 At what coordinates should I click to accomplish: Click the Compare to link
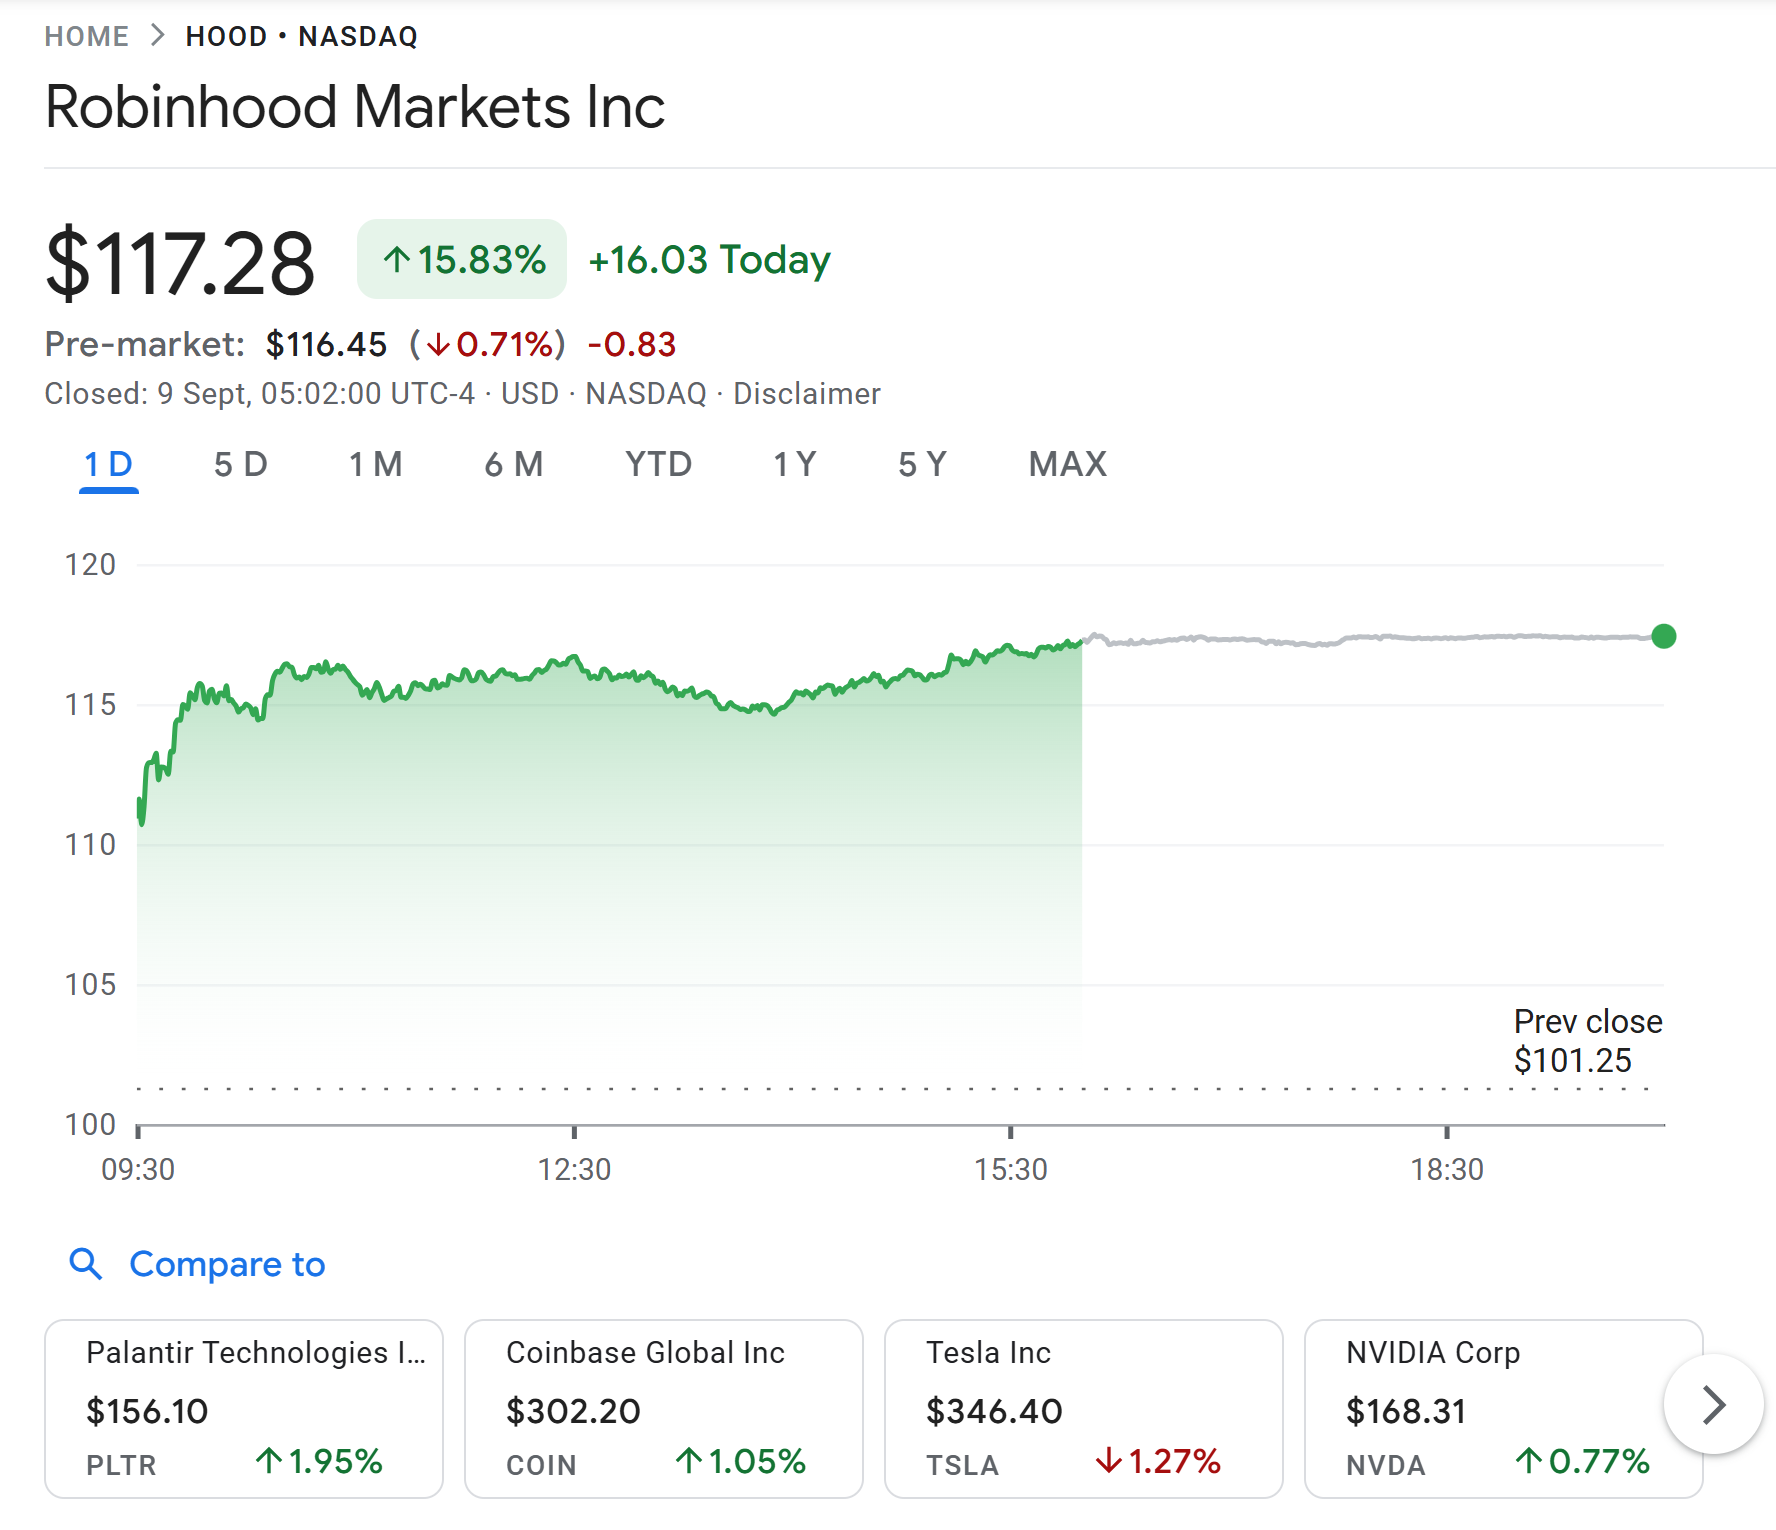pyautogui.click(x=227, y=1264)
